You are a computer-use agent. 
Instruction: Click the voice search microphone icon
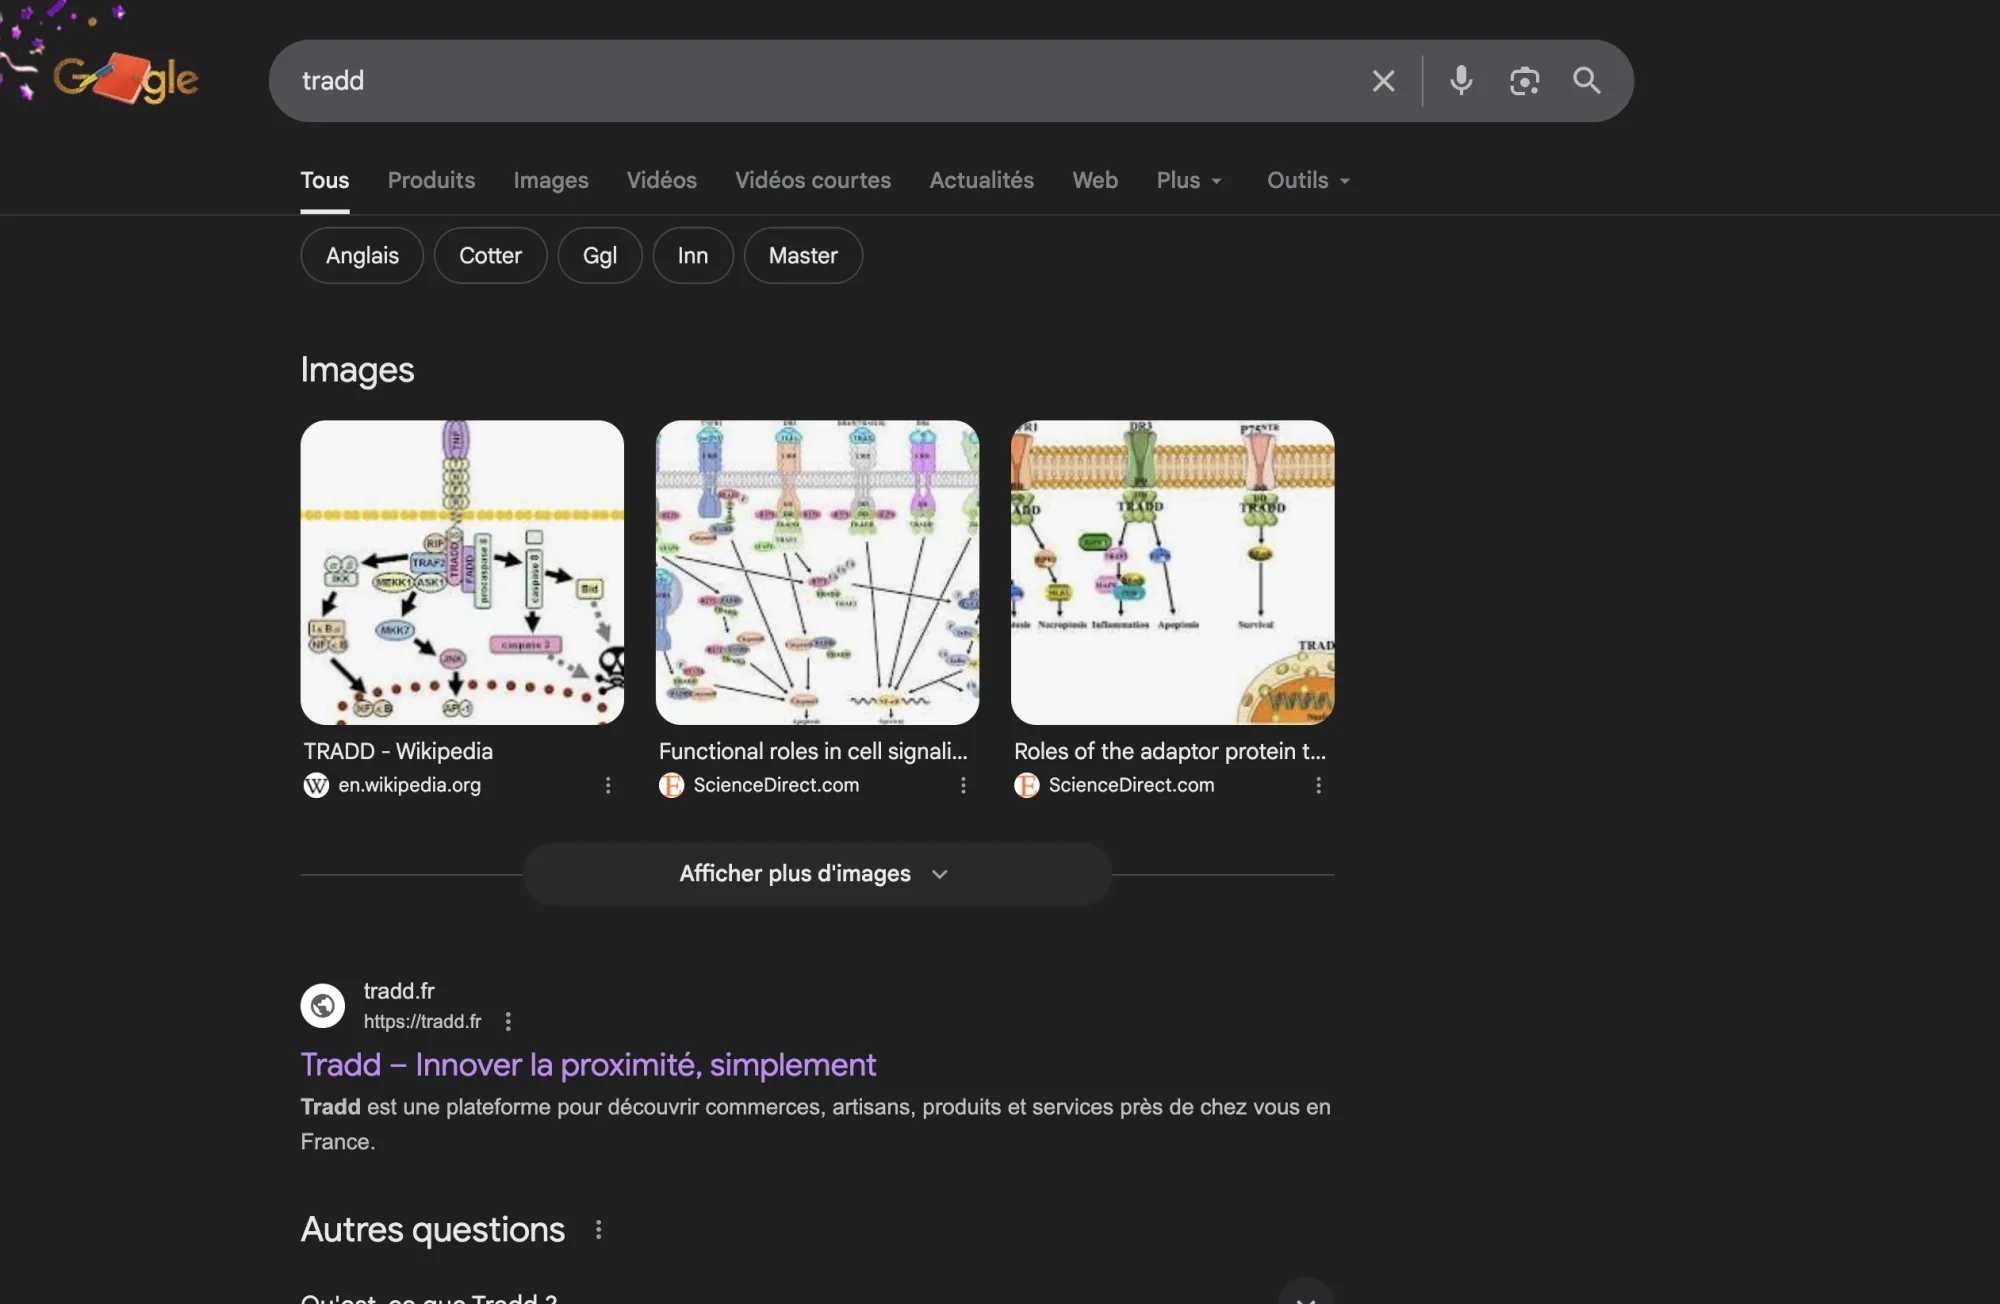1461,81
